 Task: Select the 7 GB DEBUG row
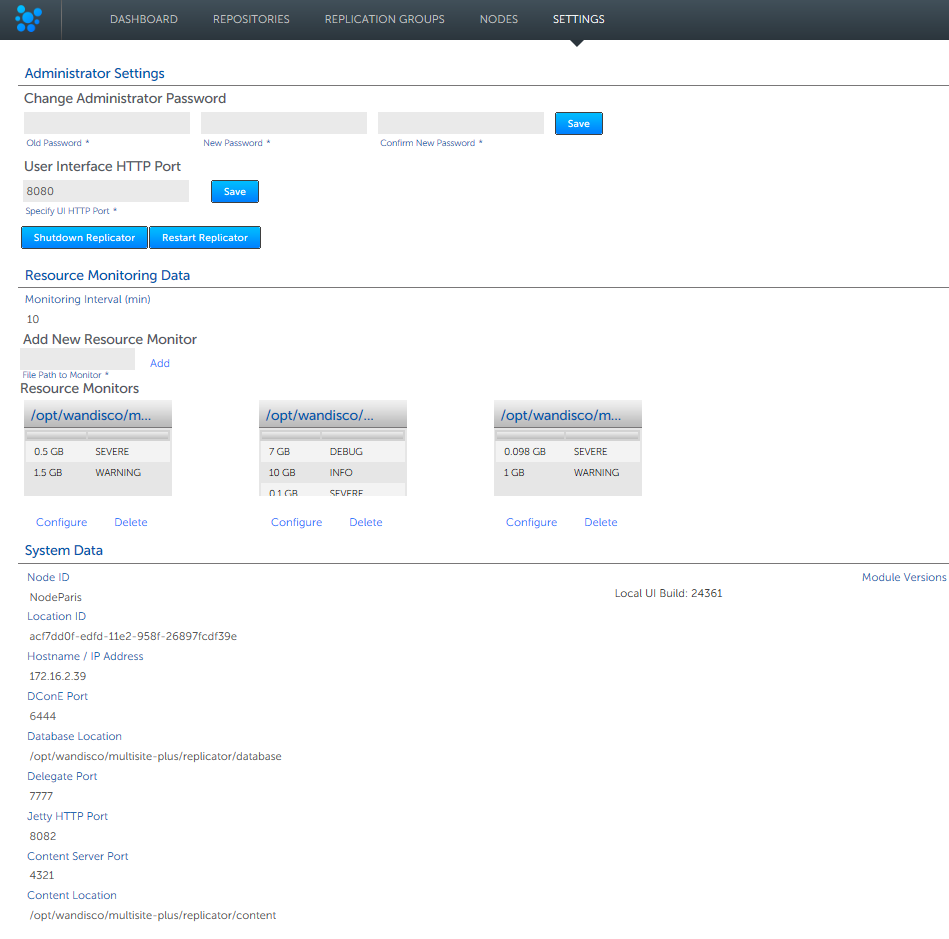(x=333, y=452)
